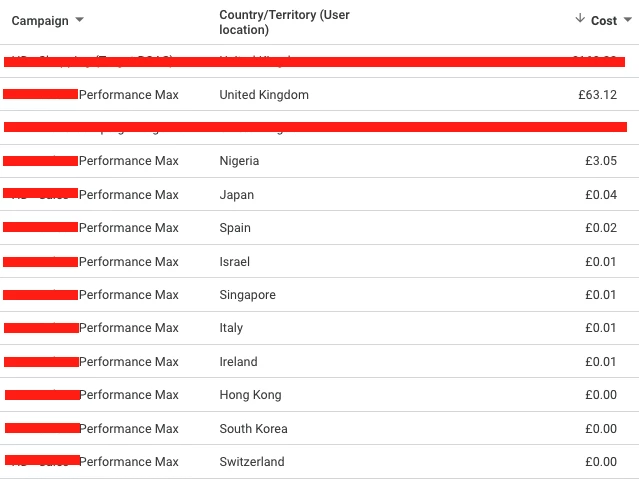
Task: Click the Country/Territory column header
Action: [x=284, y=22]
